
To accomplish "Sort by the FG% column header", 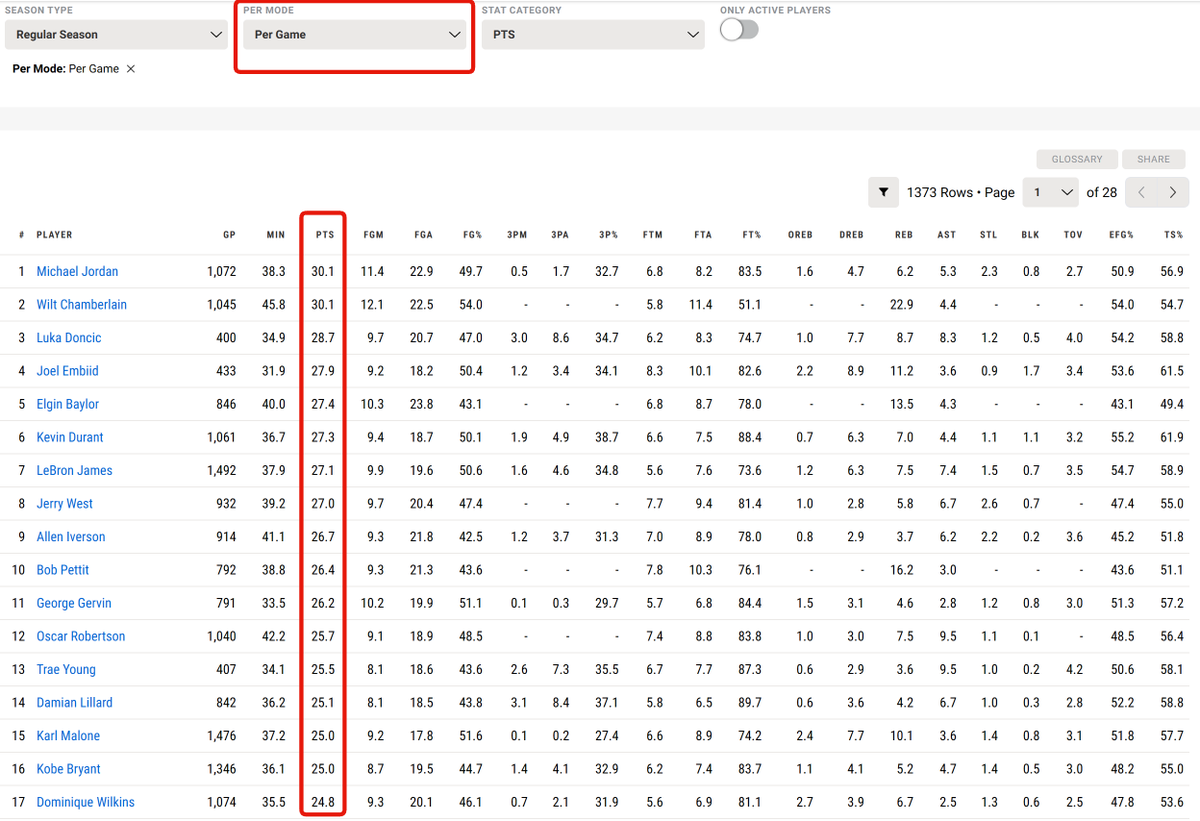I will 471,235.
